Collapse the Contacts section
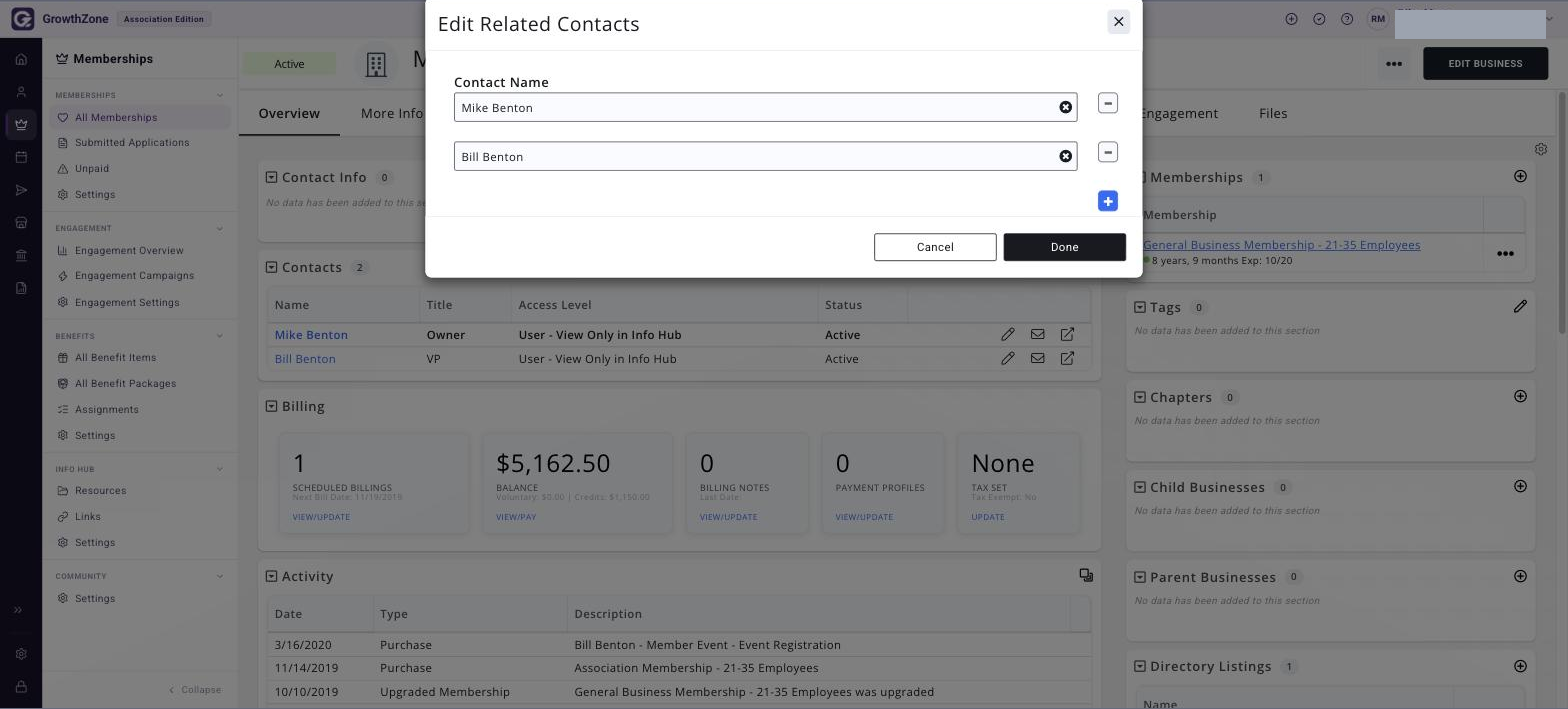 271,267
